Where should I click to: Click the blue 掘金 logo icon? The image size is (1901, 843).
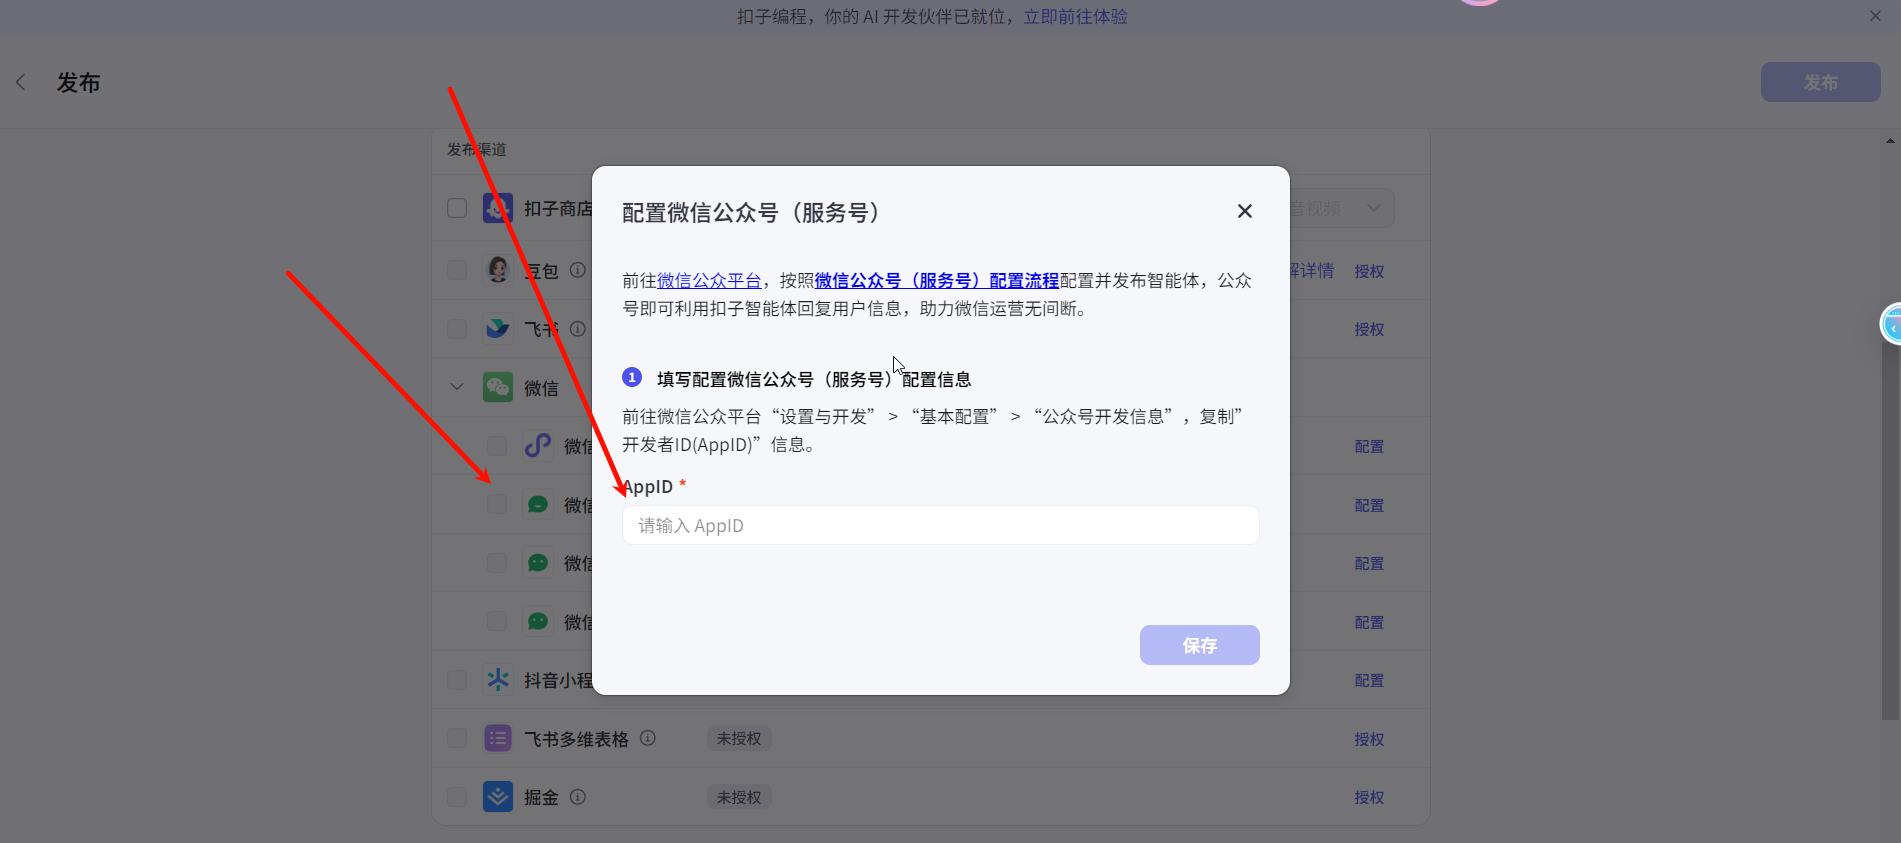tap(498, 797)
